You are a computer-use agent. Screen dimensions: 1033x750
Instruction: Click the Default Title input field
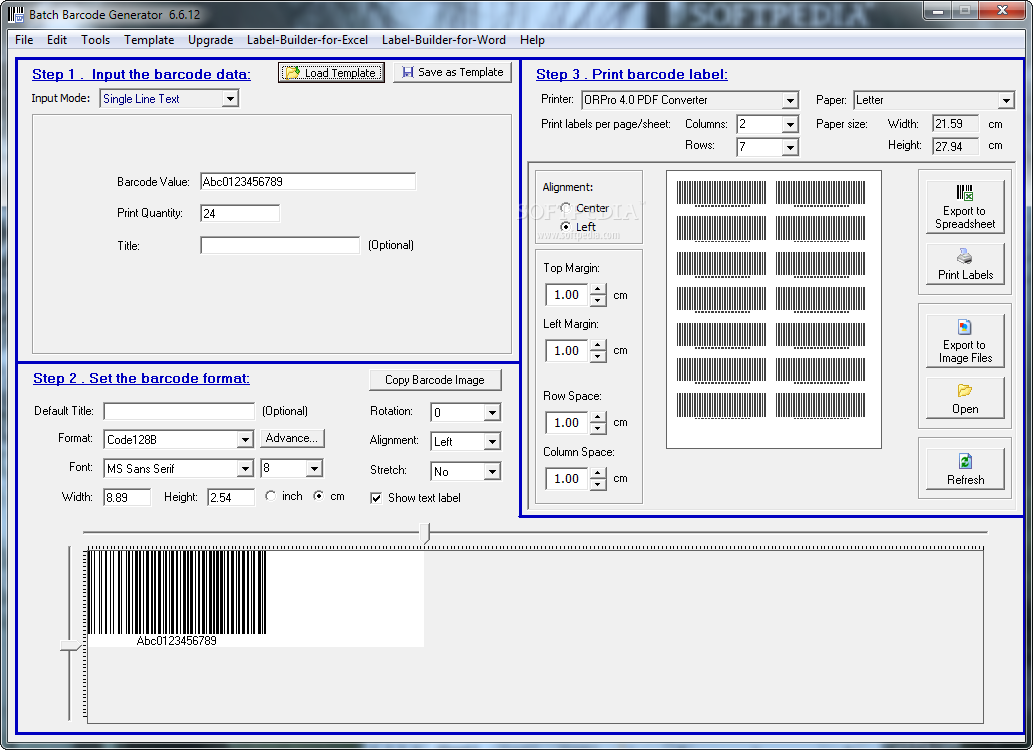pos(179,411)
